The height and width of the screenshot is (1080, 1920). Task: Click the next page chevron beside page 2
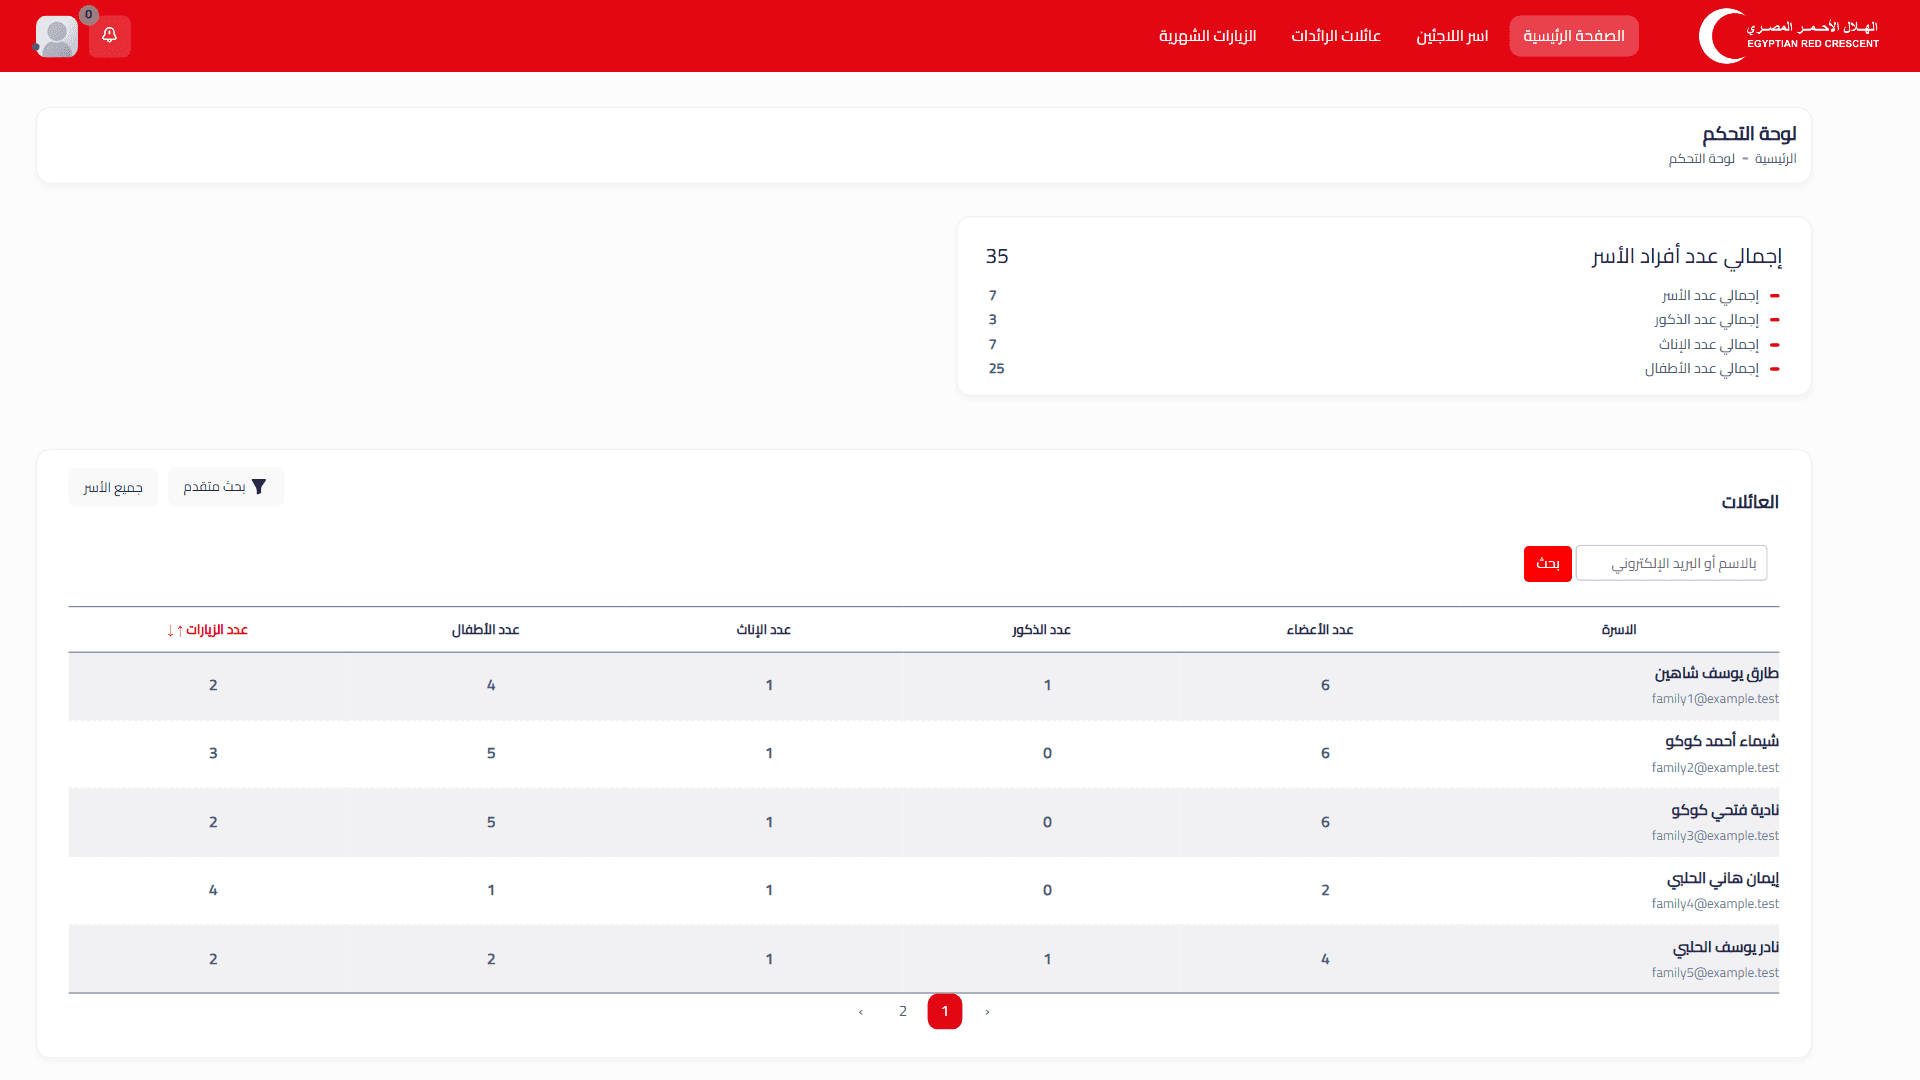click(861, 1012)
